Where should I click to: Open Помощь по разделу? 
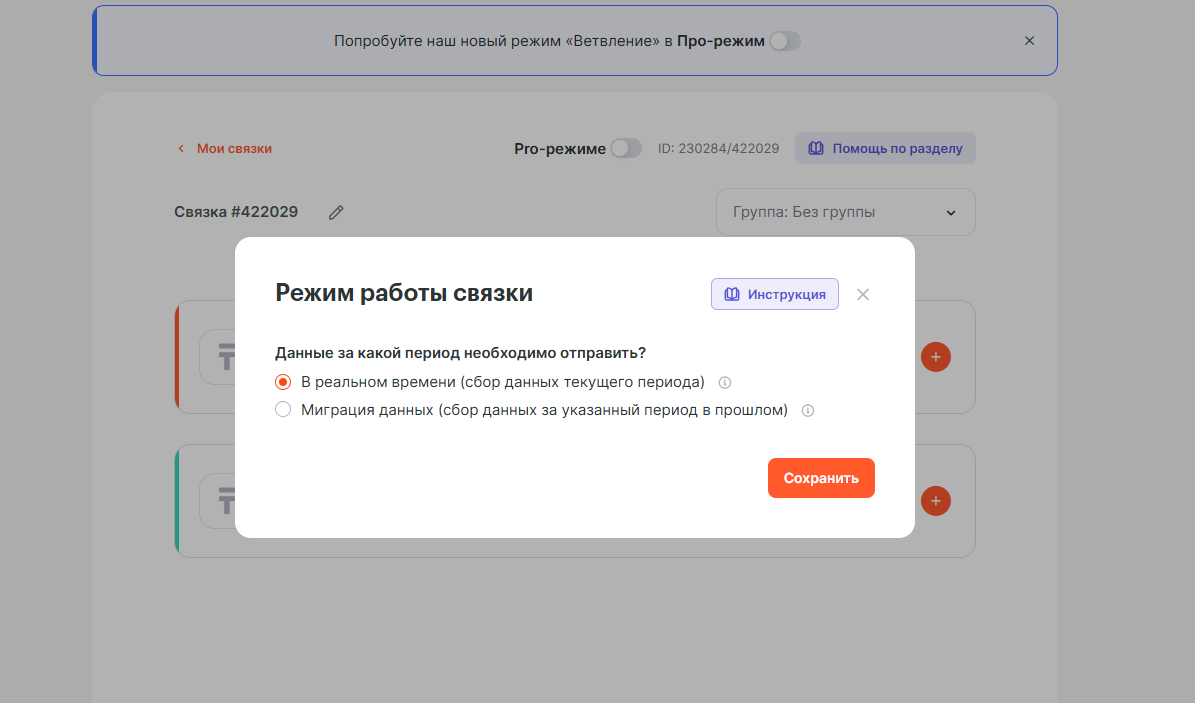(x=885, y=148)
